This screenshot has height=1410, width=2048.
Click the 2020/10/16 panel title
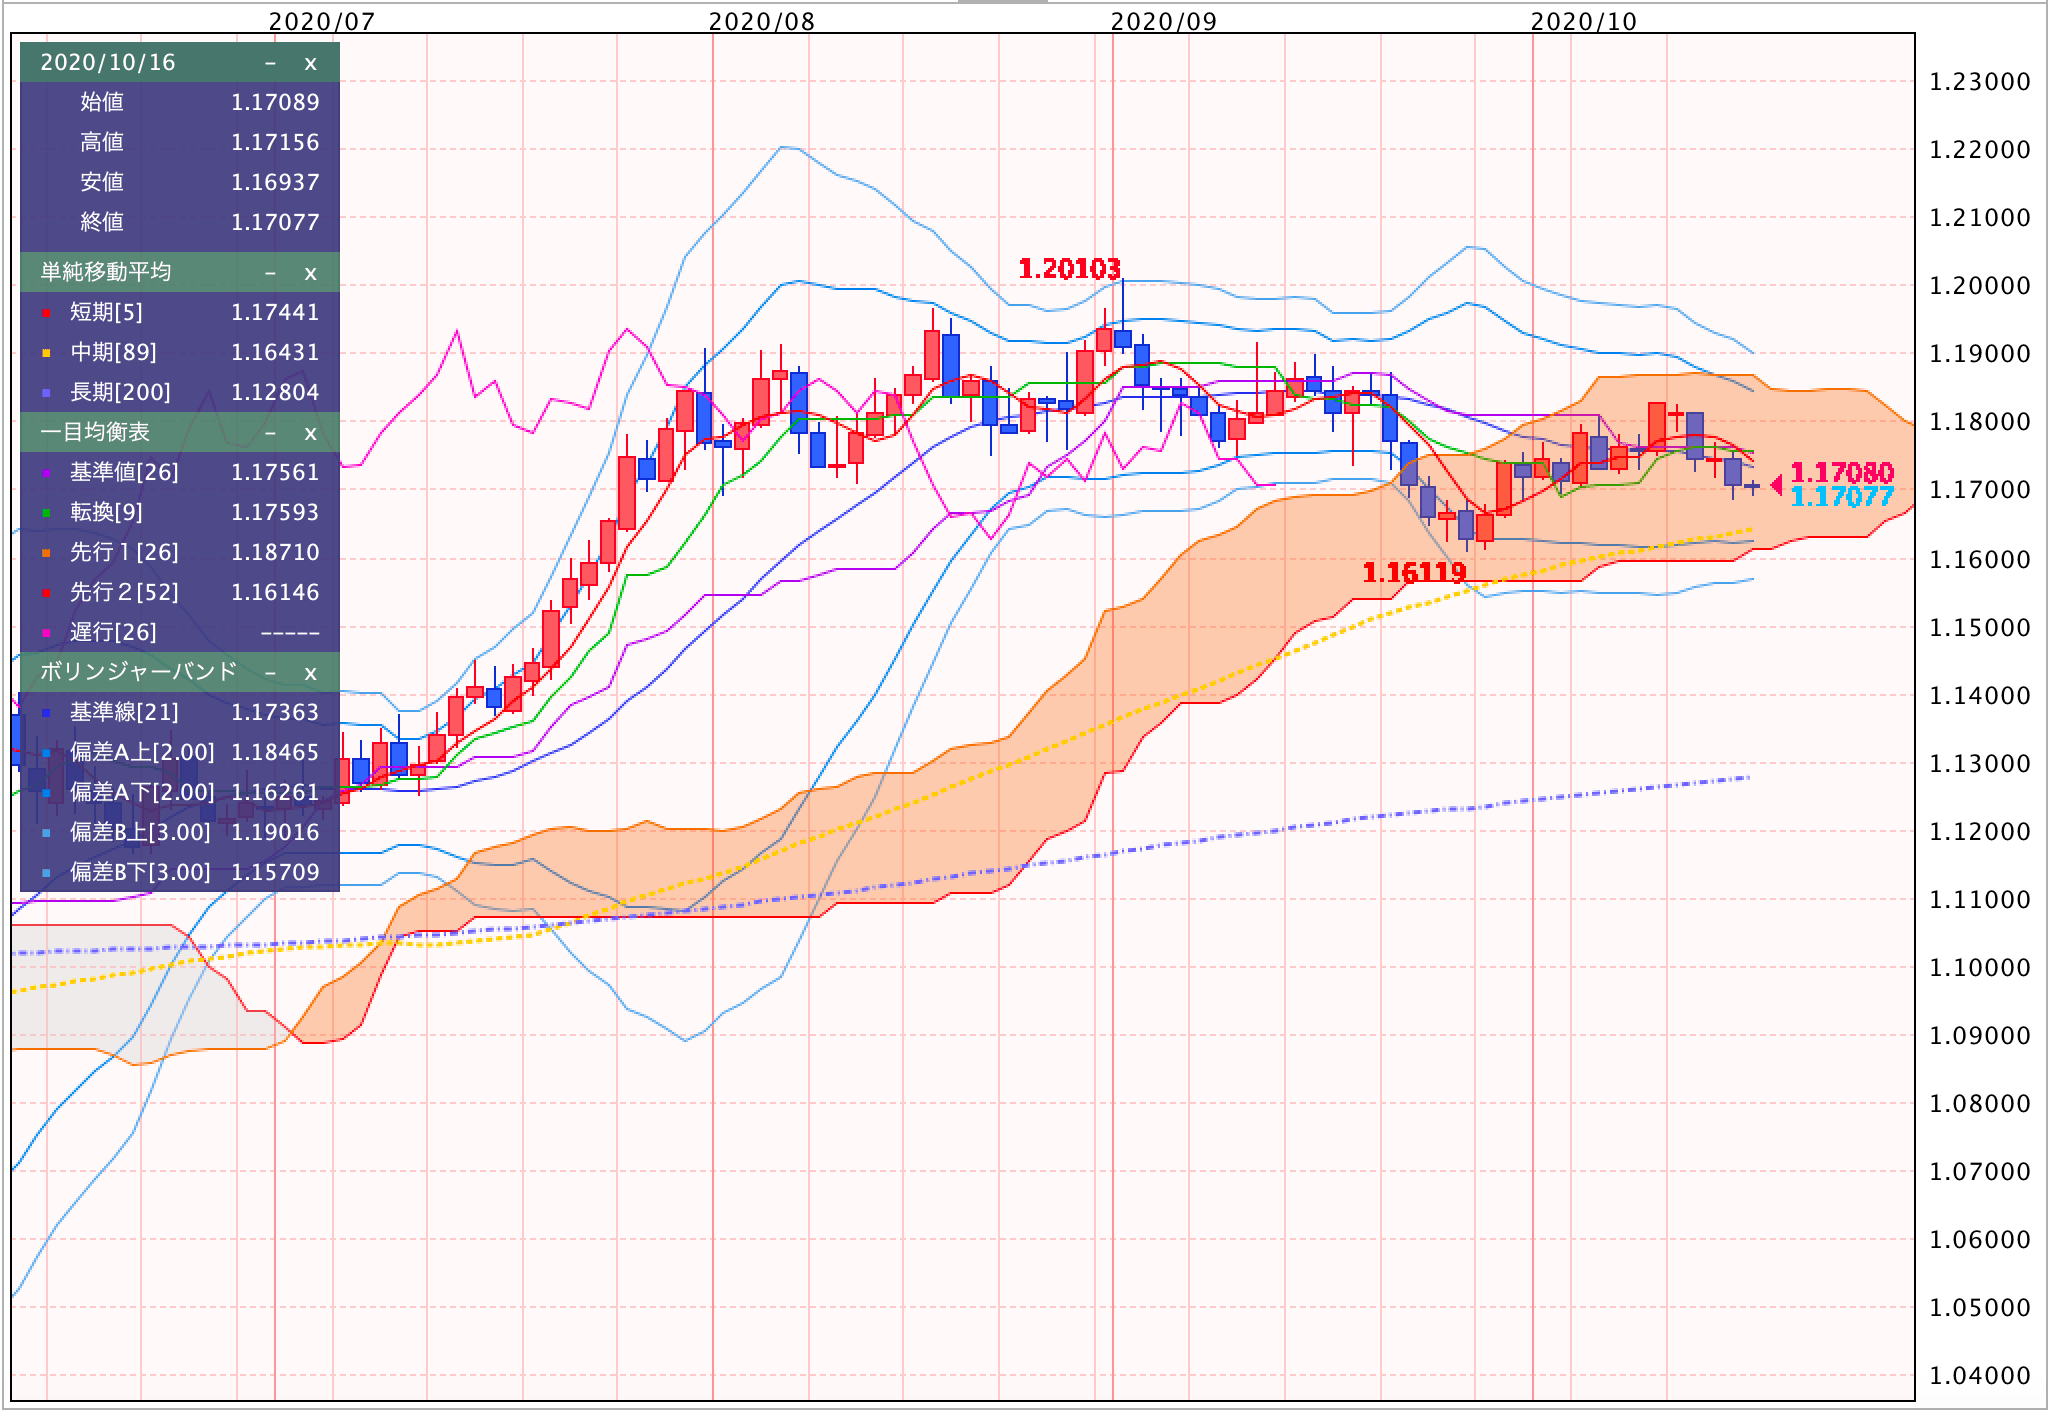point(108,63)
